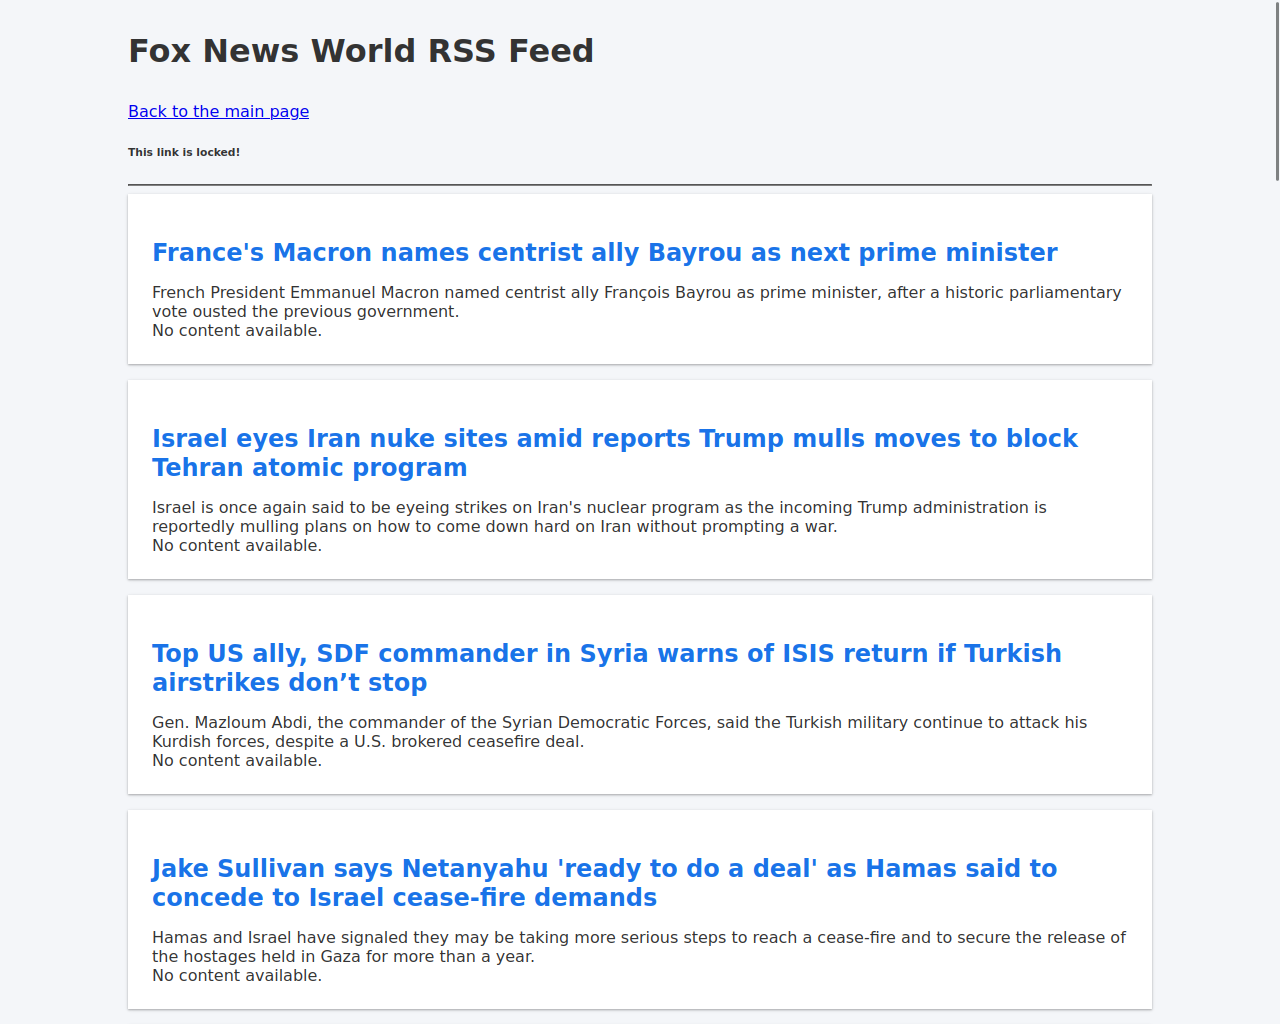This screenshot has width=1280, height=1024.
Task: Click 'No content available.' under the Macron article
Action: point(237,331)
